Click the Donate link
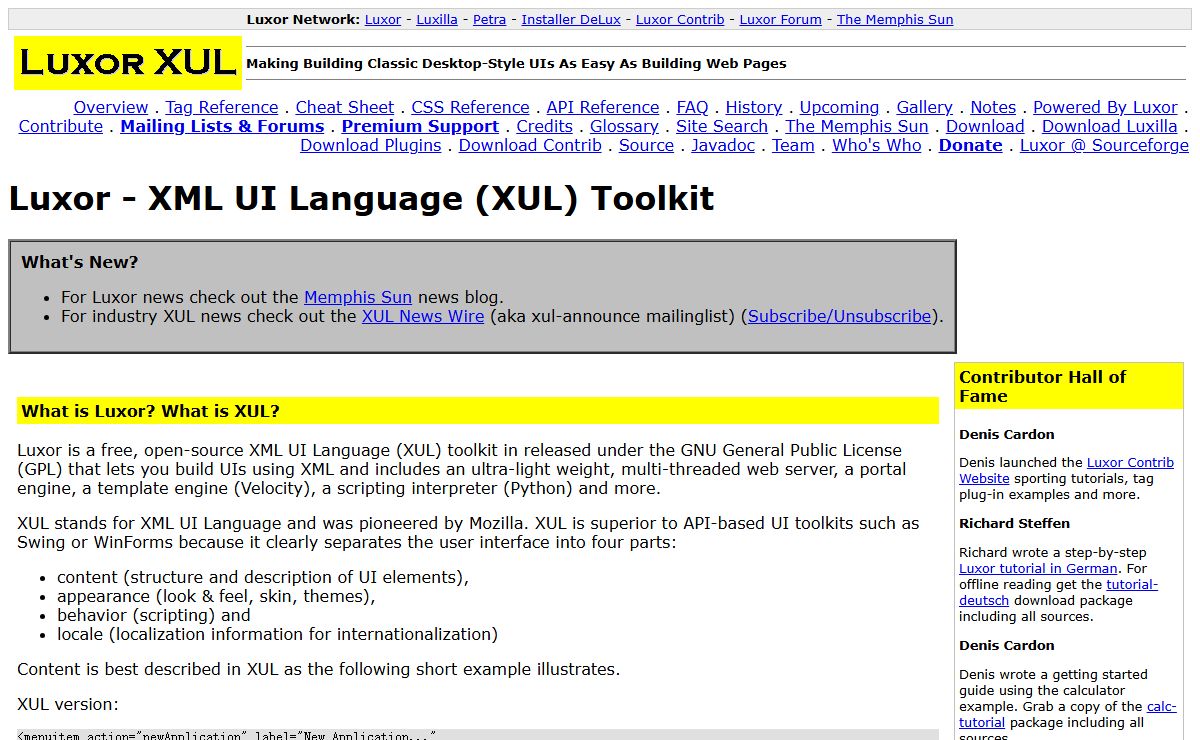 click(x=970, y=145)
